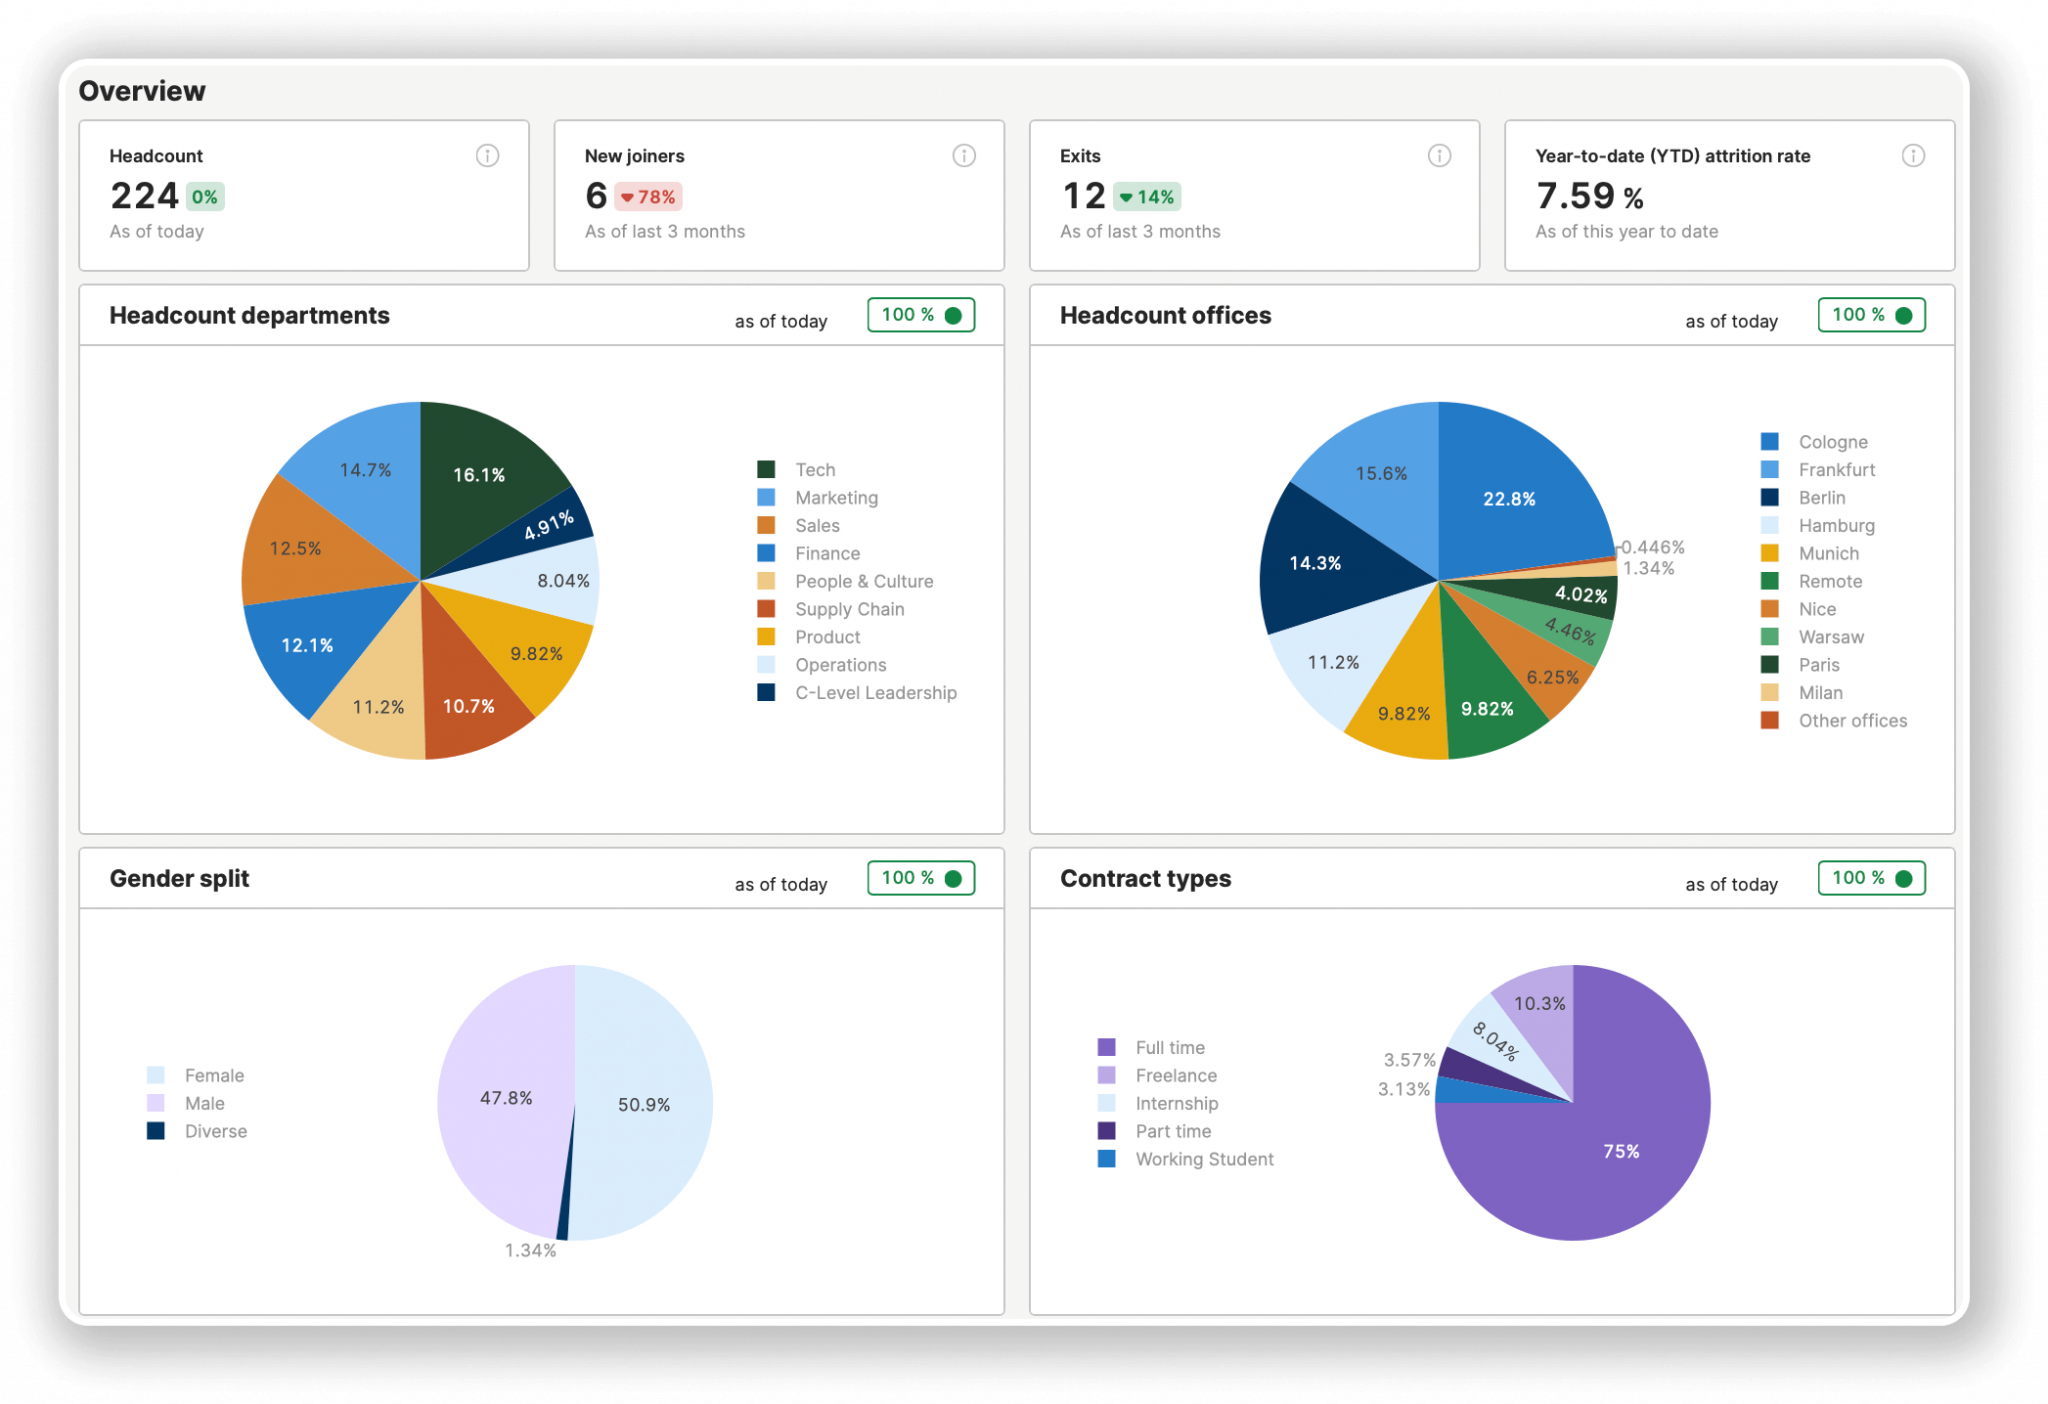Toggle Internship contract legend entry
This screenshot has width=2048, height=1404.
tap(1159, 1103)
